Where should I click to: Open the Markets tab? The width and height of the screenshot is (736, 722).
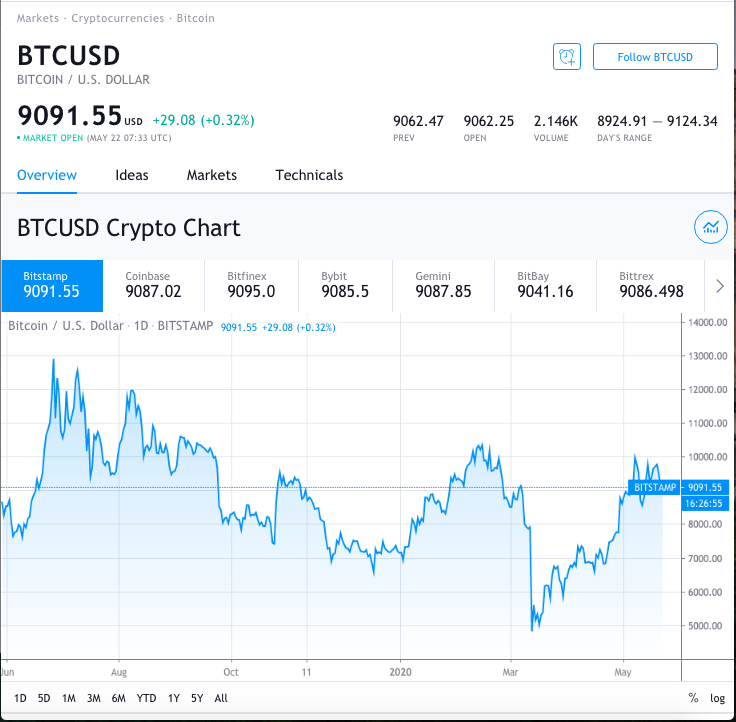(x=212, y=175)
